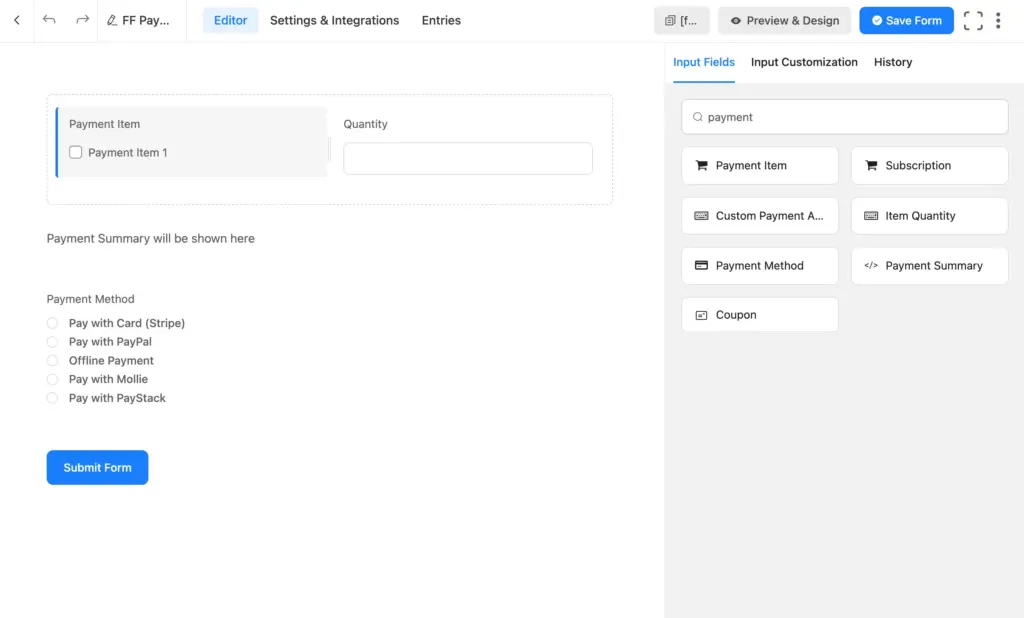Click the back arrow icon
The image size is (1024, 618).
click(x=17, y=20)
